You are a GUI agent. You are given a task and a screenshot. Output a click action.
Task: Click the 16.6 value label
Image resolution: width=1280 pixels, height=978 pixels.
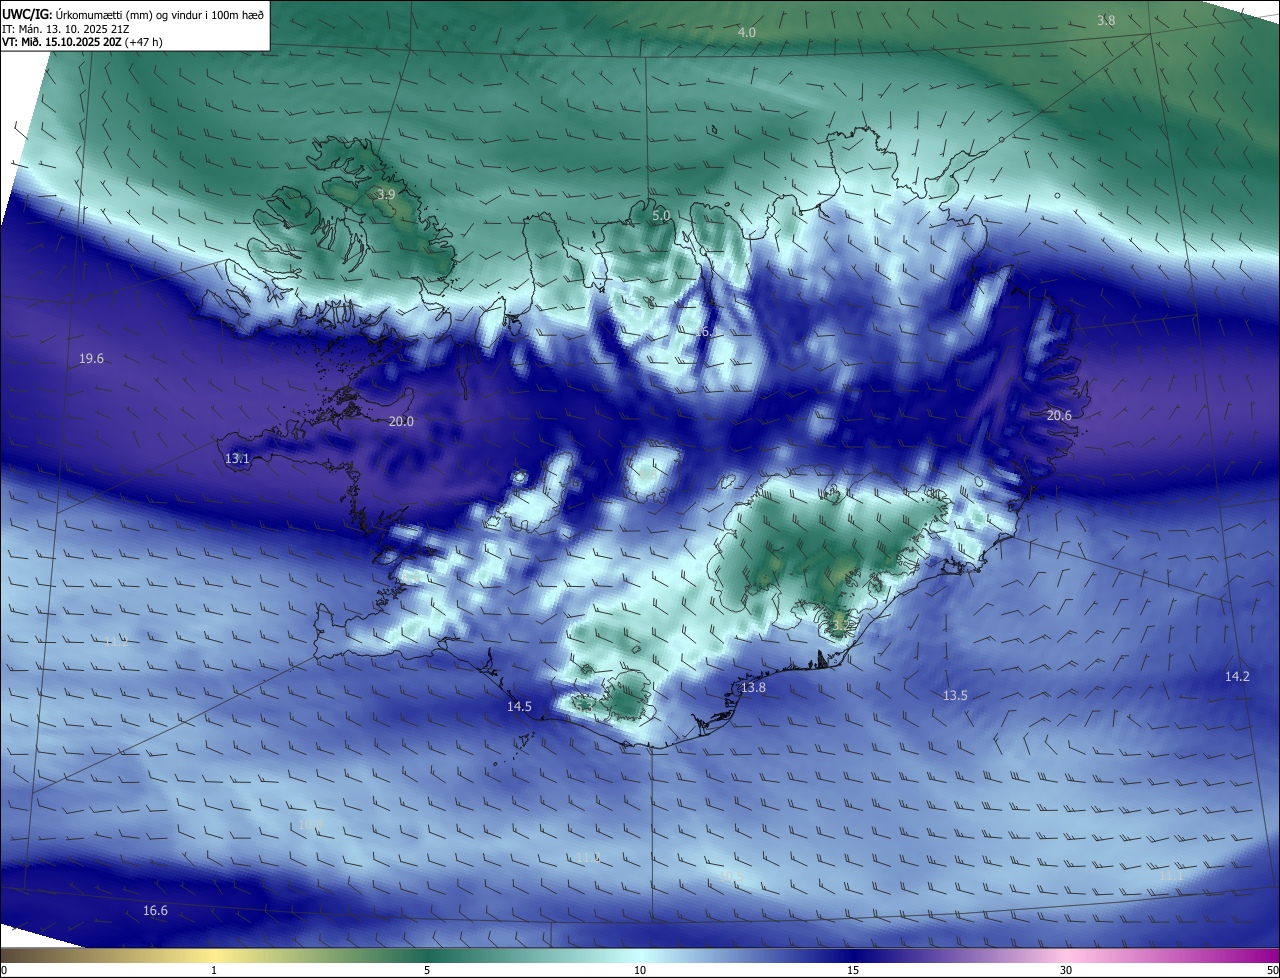click(x=155, y=910)
